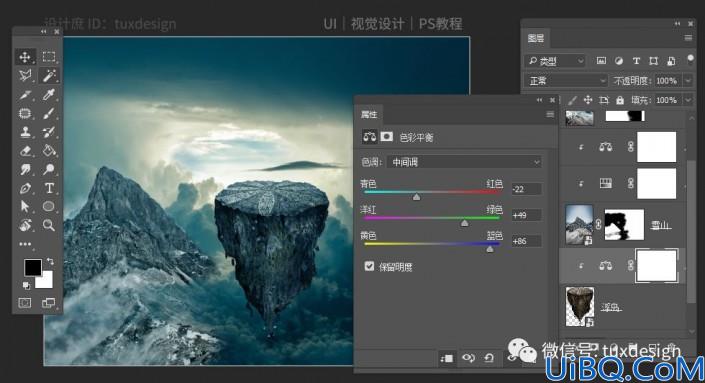705x383 pixels.
Task: Select the Eyedropper tool
Action: tap(49, 94)
